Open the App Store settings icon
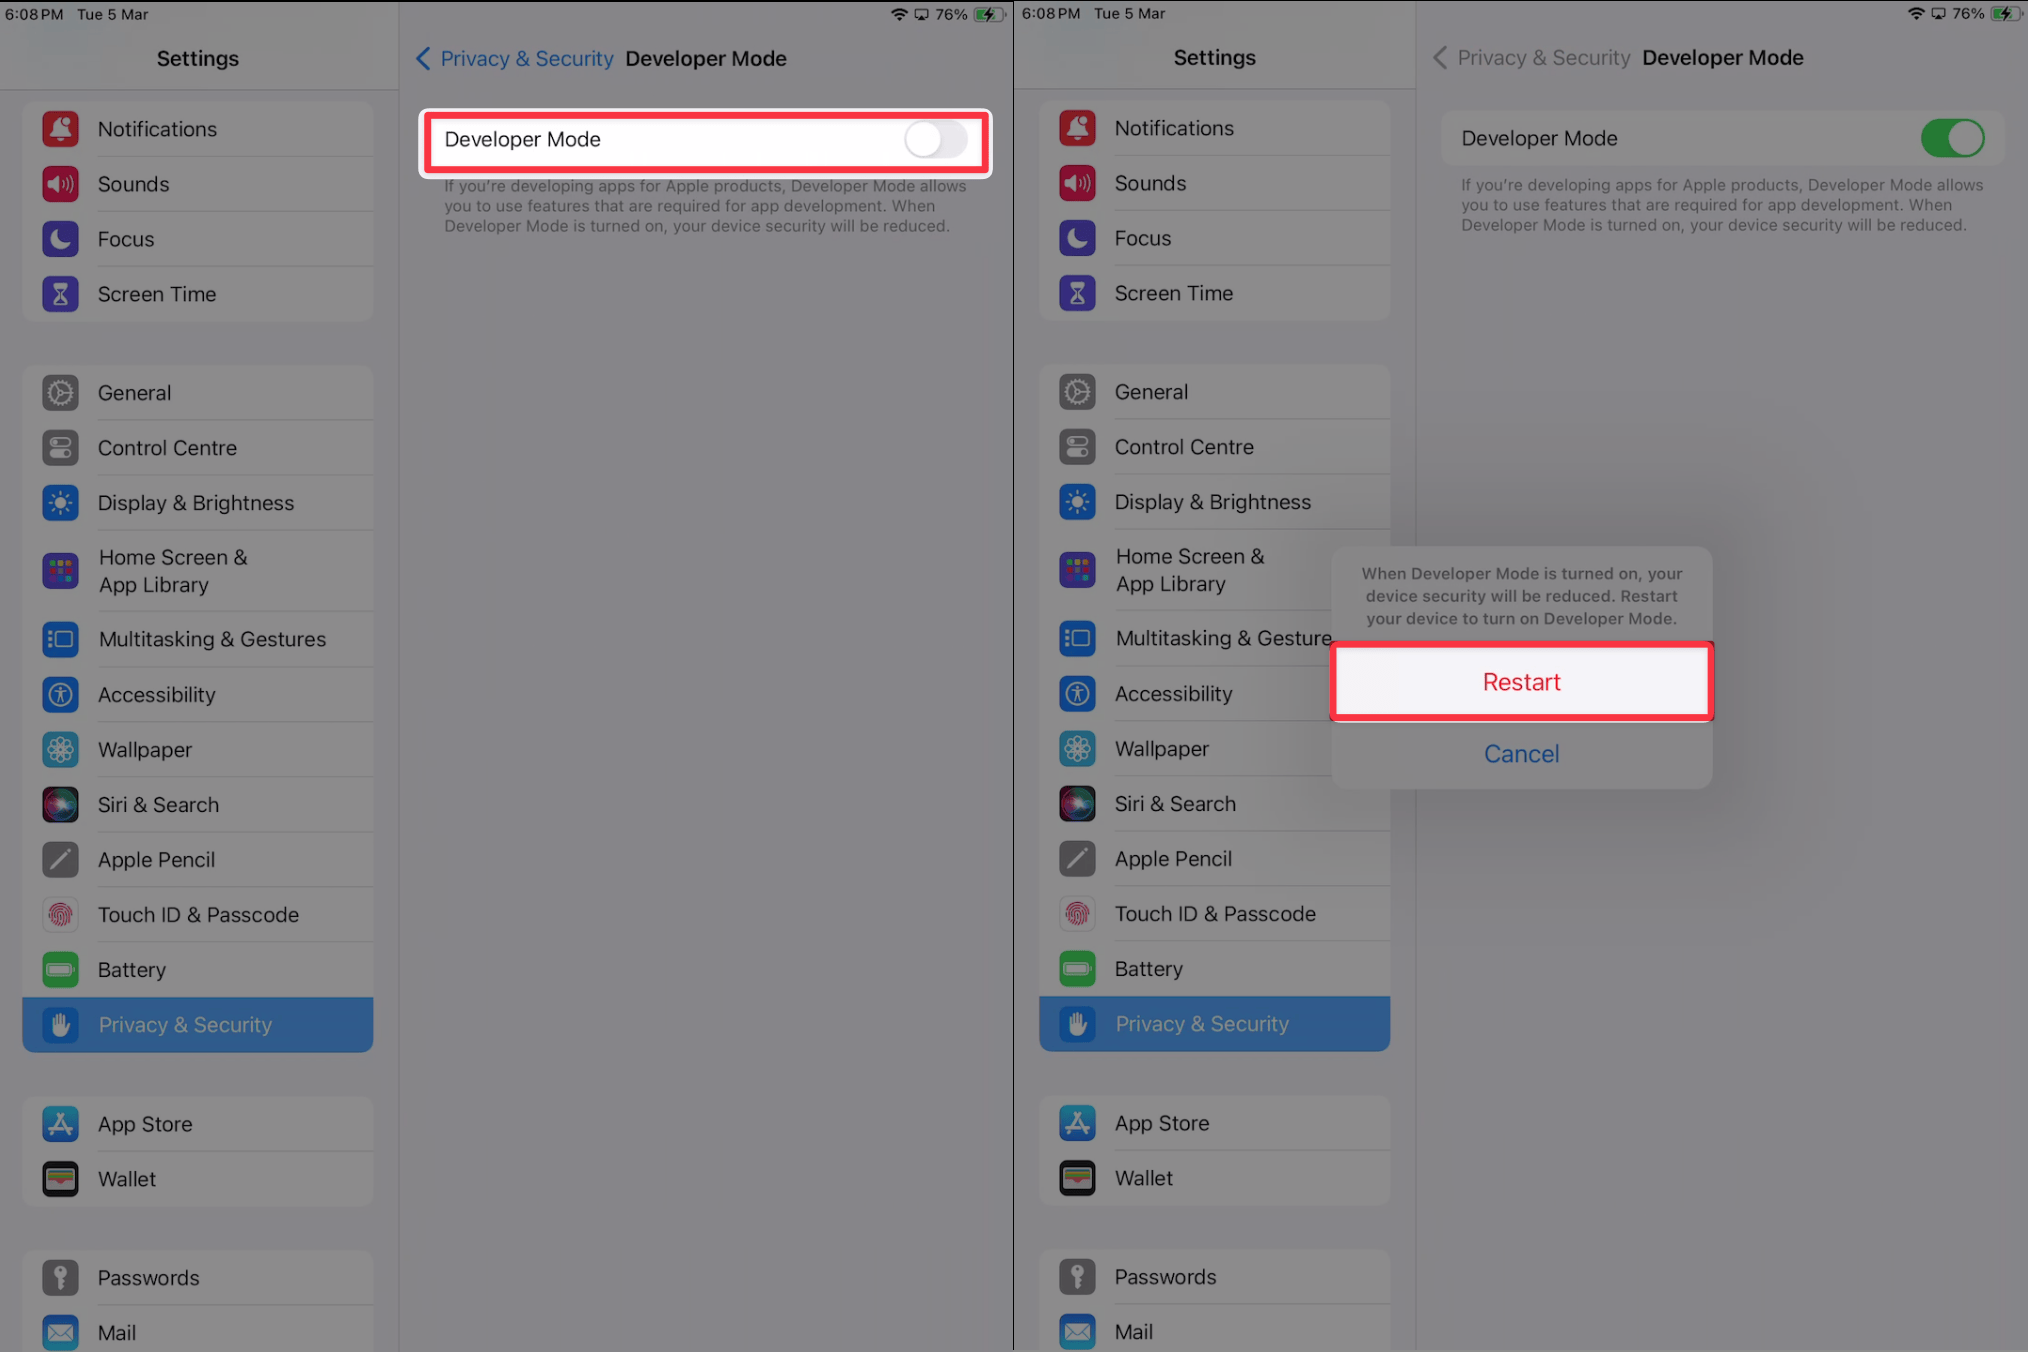The image size is (2028, 1352). [x=60, y=1123]
